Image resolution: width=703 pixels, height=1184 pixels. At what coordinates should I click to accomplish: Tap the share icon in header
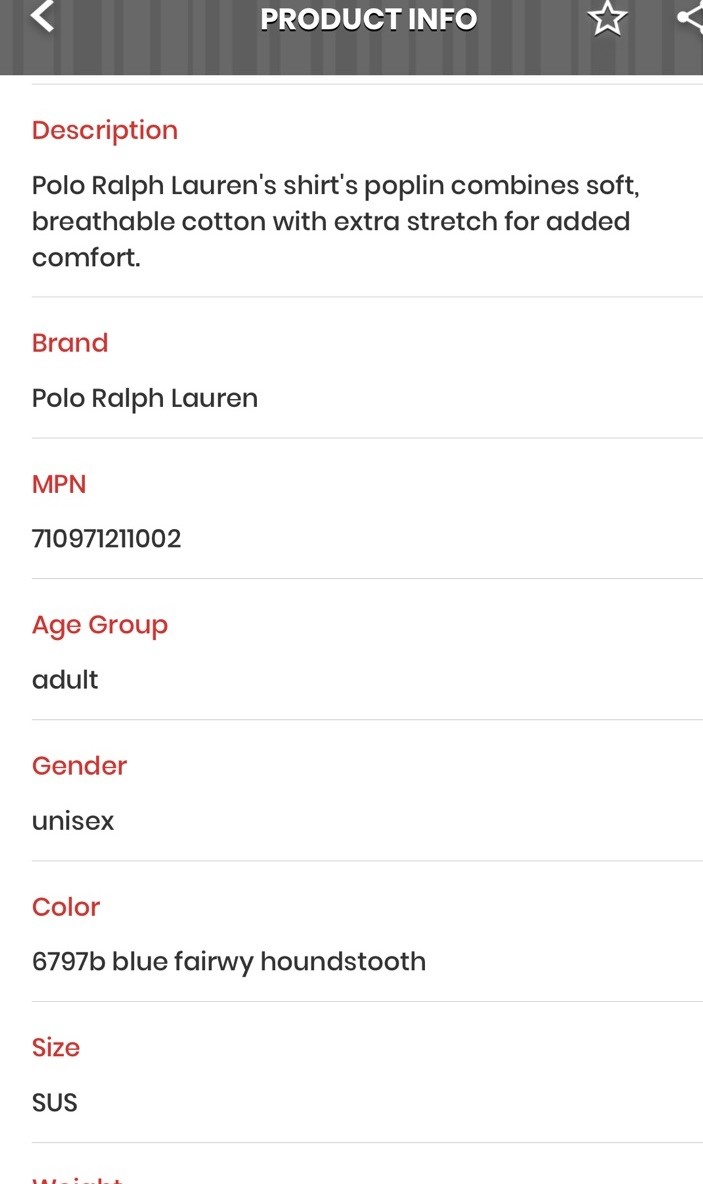pyautogui.click(x=690, y=18)
